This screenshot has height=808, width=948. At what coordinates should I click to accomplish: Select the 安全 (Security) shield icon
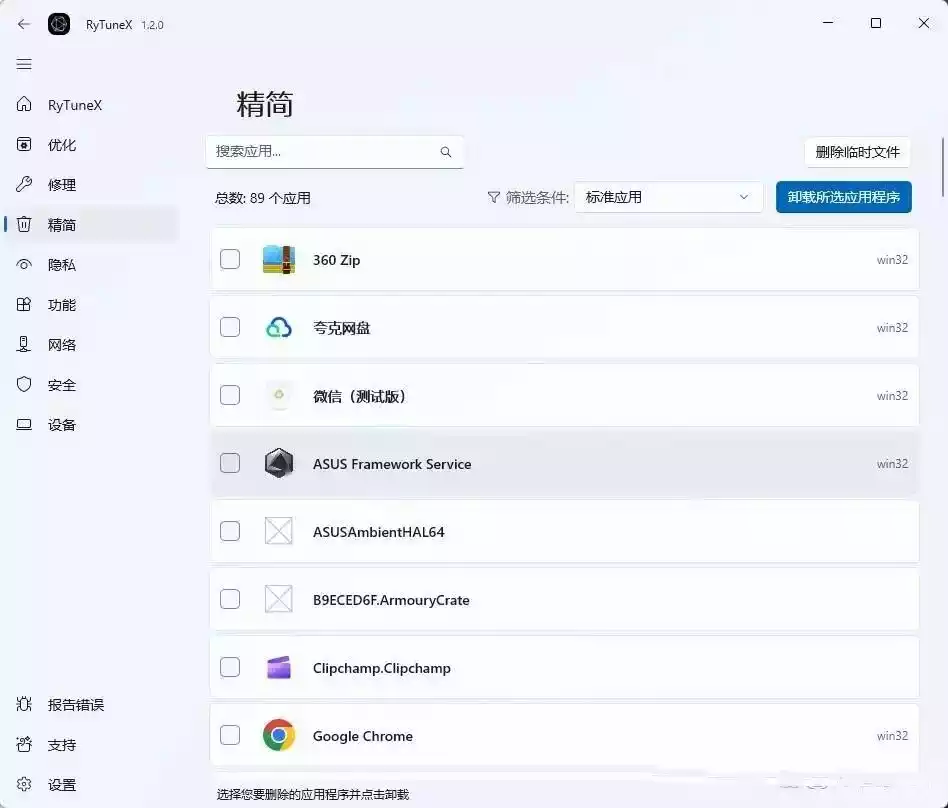[x=24, y=384]
